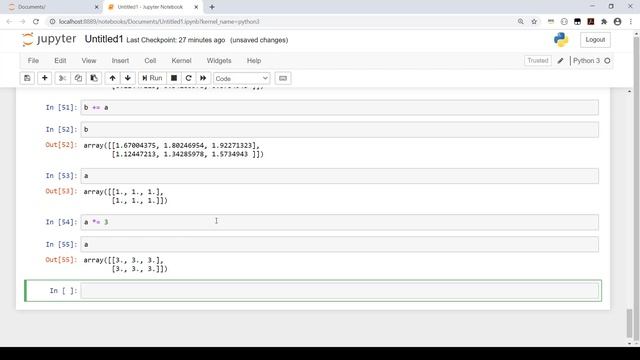Viewport: 640px width, 360px height.
Task: Copy selected cells icon
Action: [x=78, y=78]
